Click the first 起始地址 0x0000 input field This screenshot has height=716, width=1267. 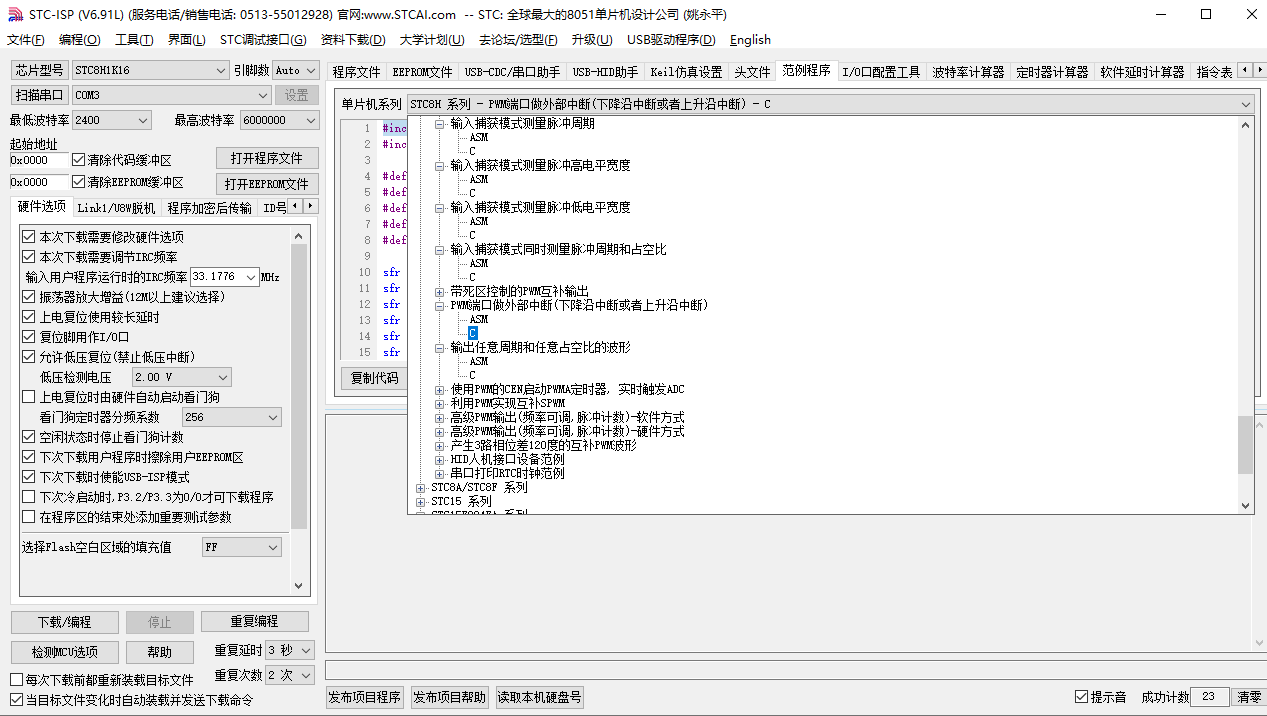(x=39, y=160)
